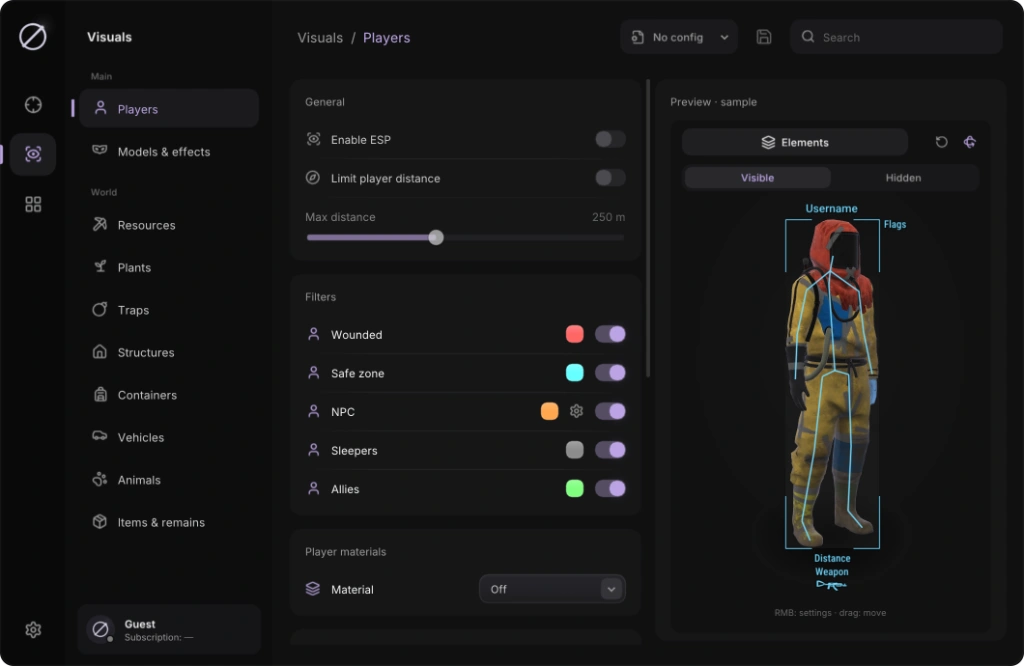Click the Wounded red color swatch
Image resolution: width=1024 pixels, height=666 pixels.
tap(575, 334)
